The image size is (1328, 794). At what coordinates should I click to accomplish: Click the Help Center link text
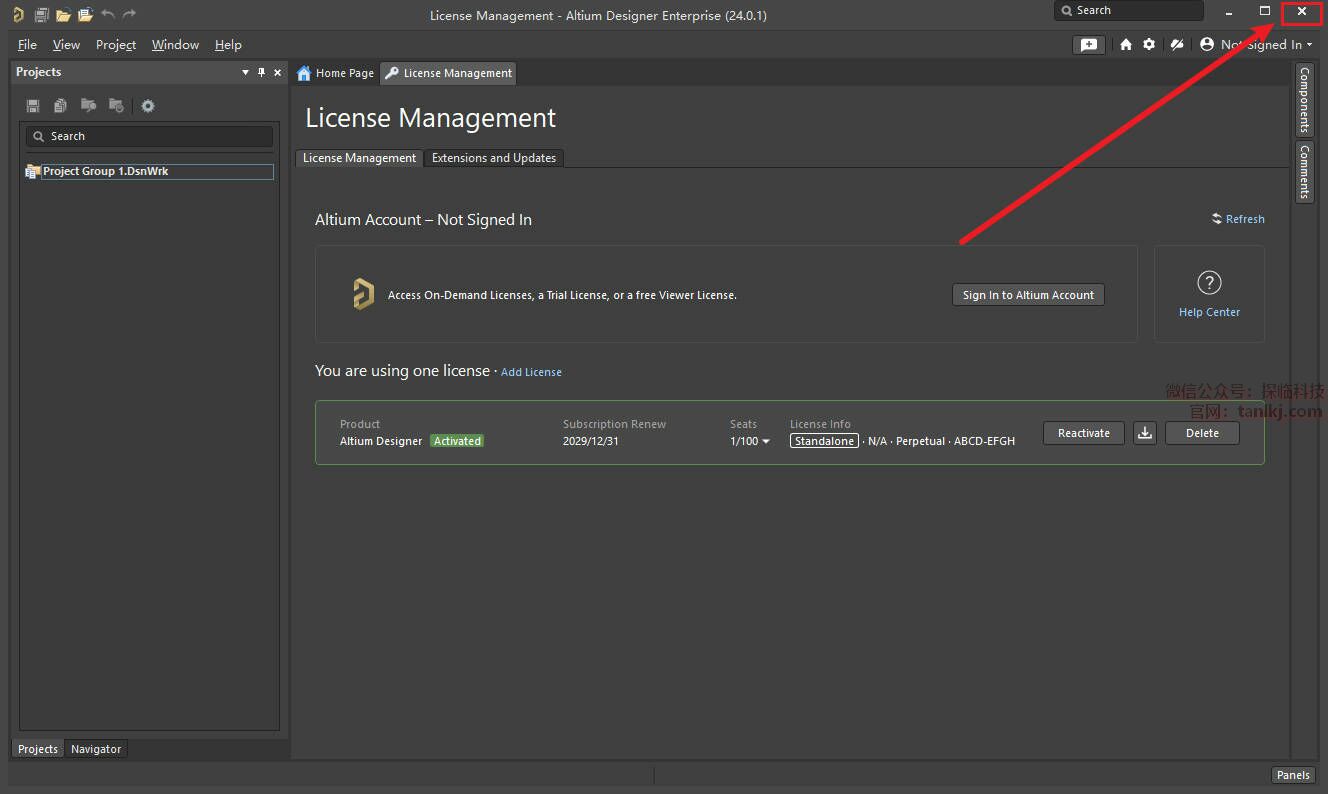[x=1209, y=312]
